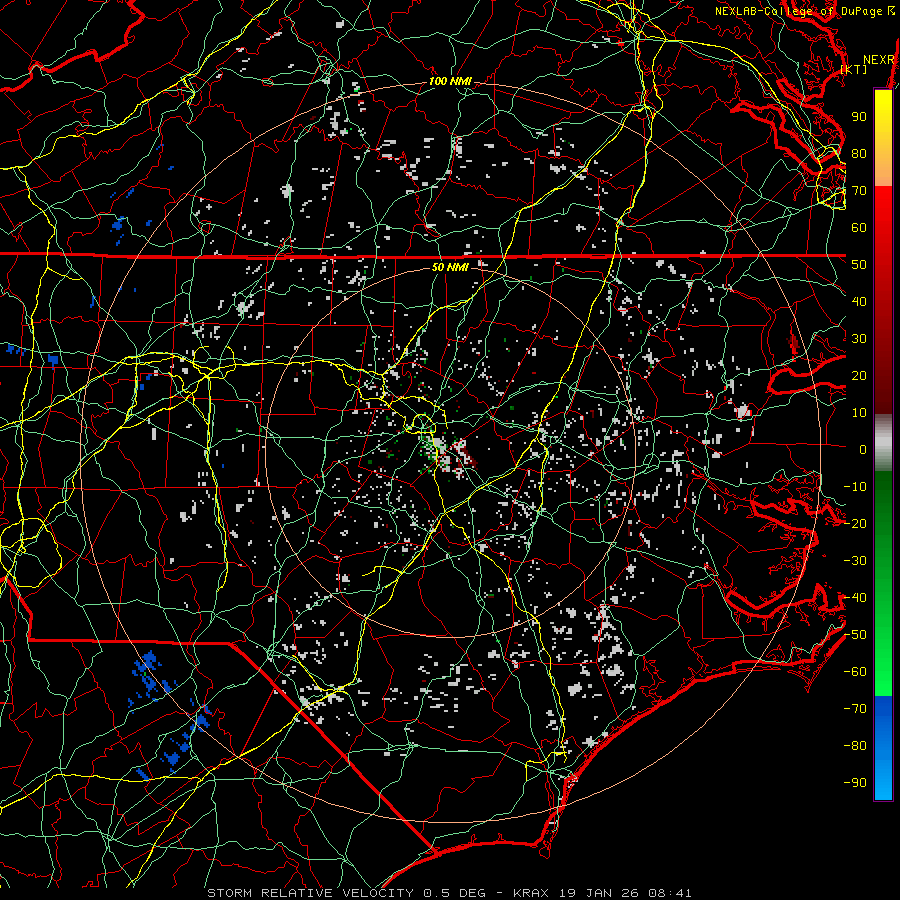This screenshot has width=900, height=900.
Task: Select the 60 value on the velocity scale
Action: pos(859,228)
